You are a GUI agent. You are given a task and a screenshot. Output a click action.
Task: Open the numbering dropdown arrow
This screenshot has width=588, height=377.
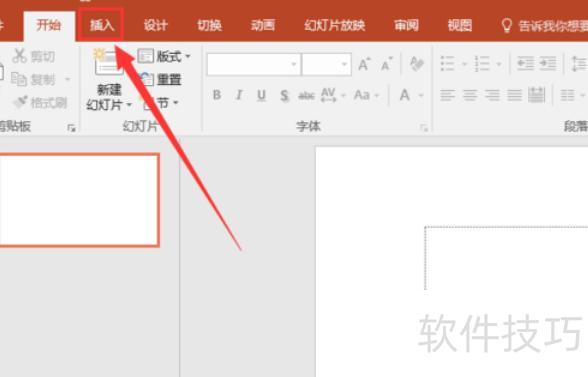(x=499, y=64)
